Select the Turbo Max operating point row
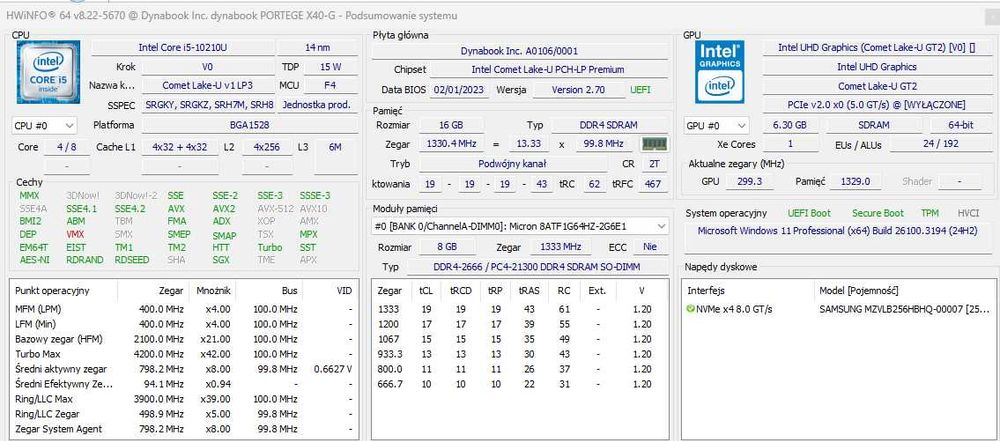Image resolution: width=1000 pixels, height=441 pixels. tap(184, 354)
